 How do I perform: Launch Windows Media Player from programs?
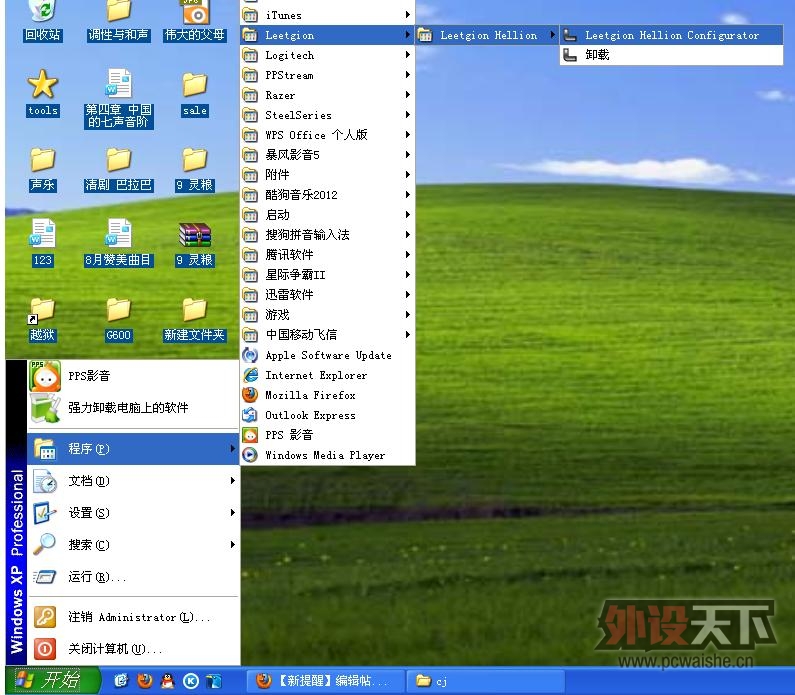[328, 455]
